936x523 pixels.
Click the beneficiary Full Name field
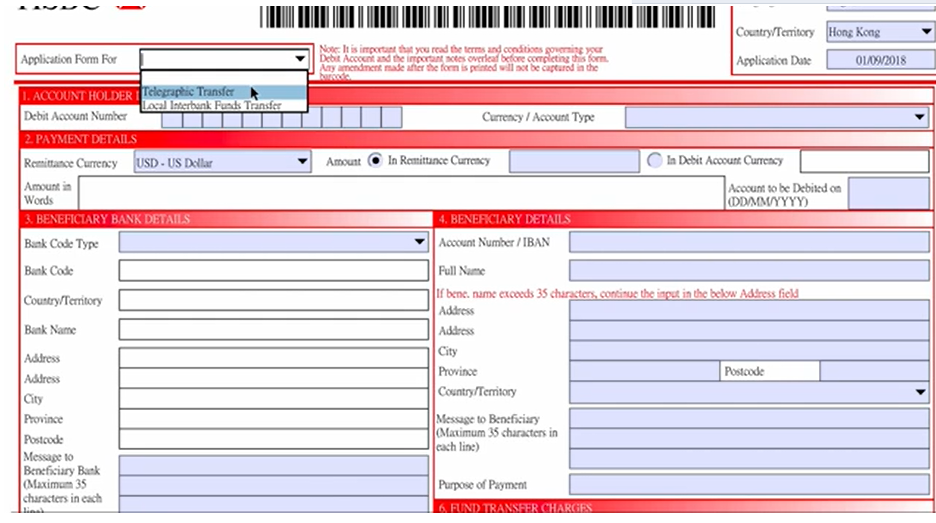748,271
